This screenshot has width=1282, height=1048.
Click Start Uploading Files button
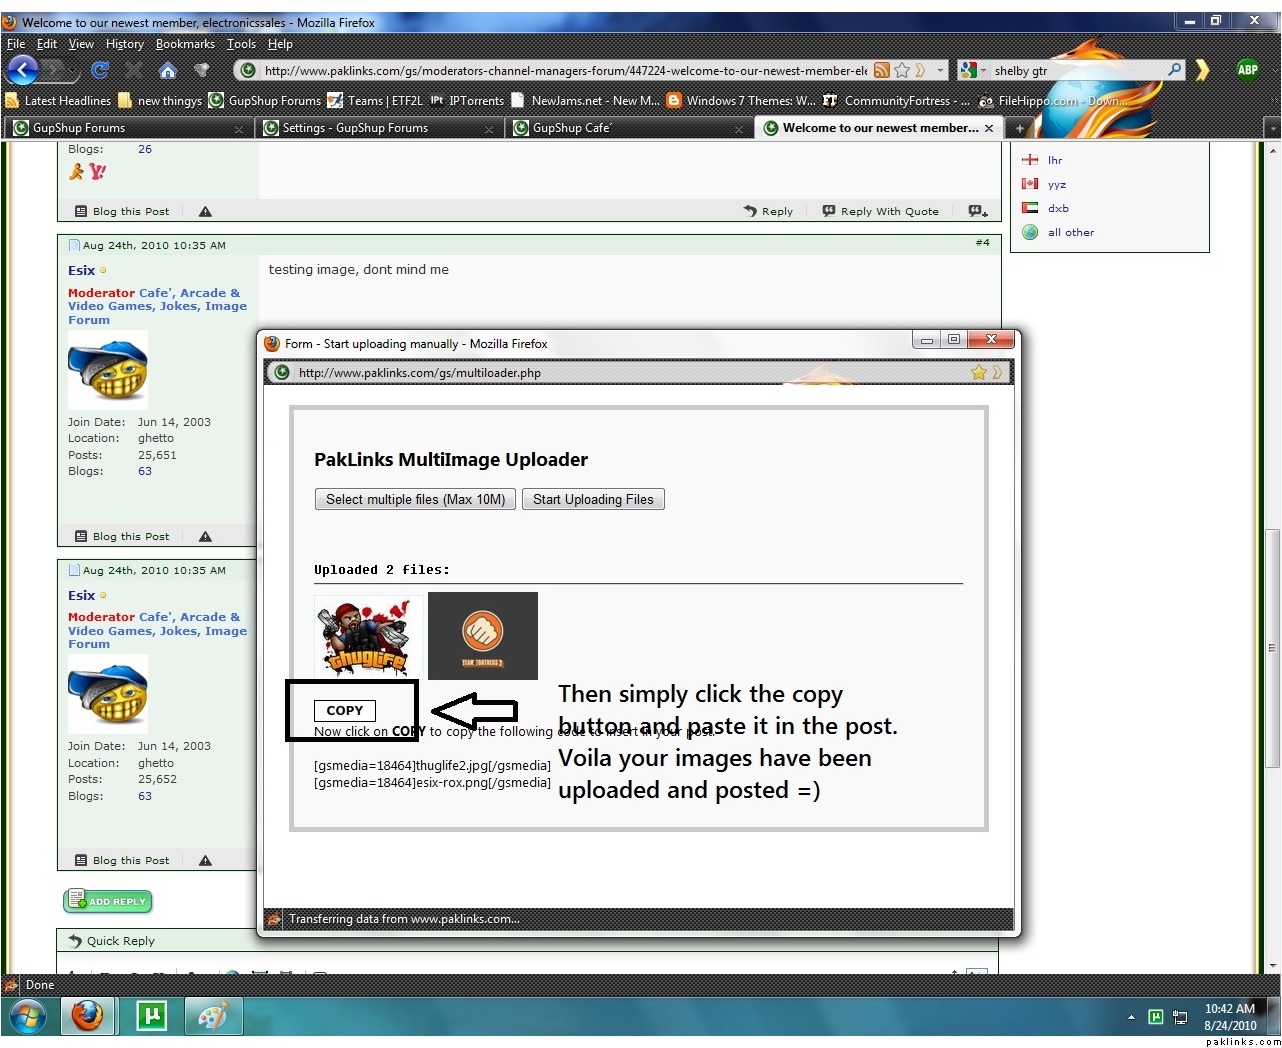pos(593,499)
